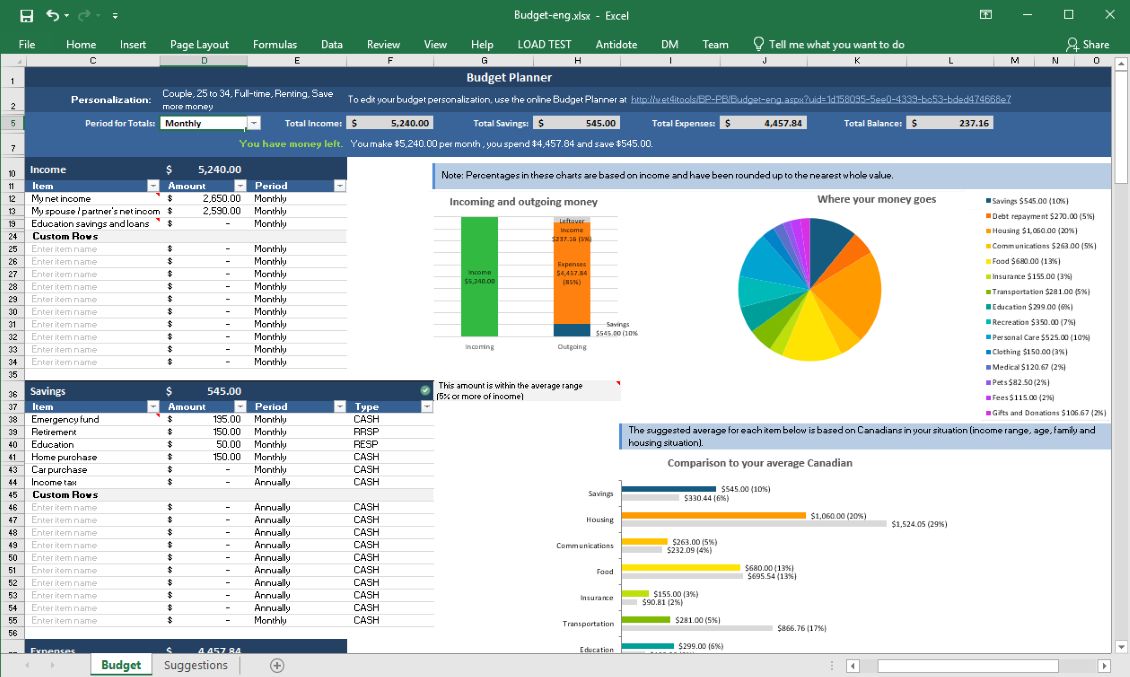Viewport: 1130px width, 677px height.
Task: Open the Page Layout tab
Action: [199, 44]
